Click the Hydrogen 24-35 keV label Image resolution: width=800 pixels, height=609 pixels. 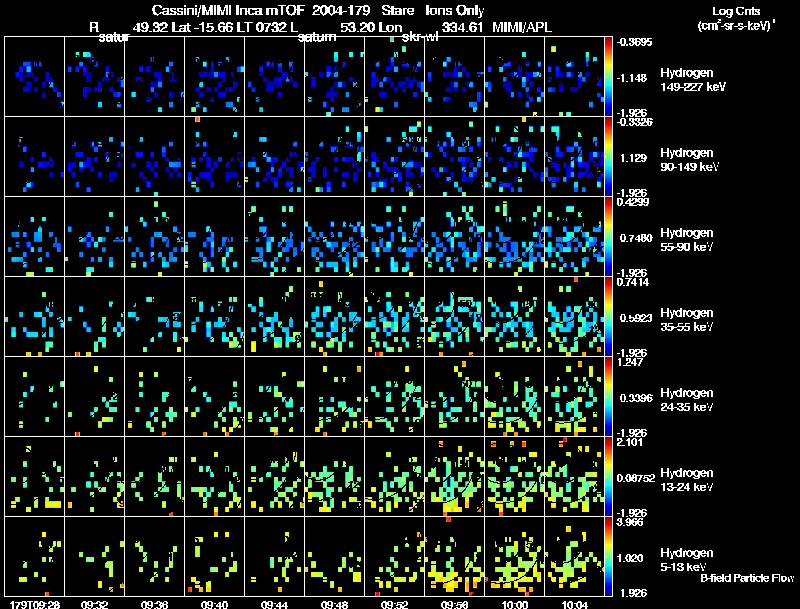click(x=687, y=400)
